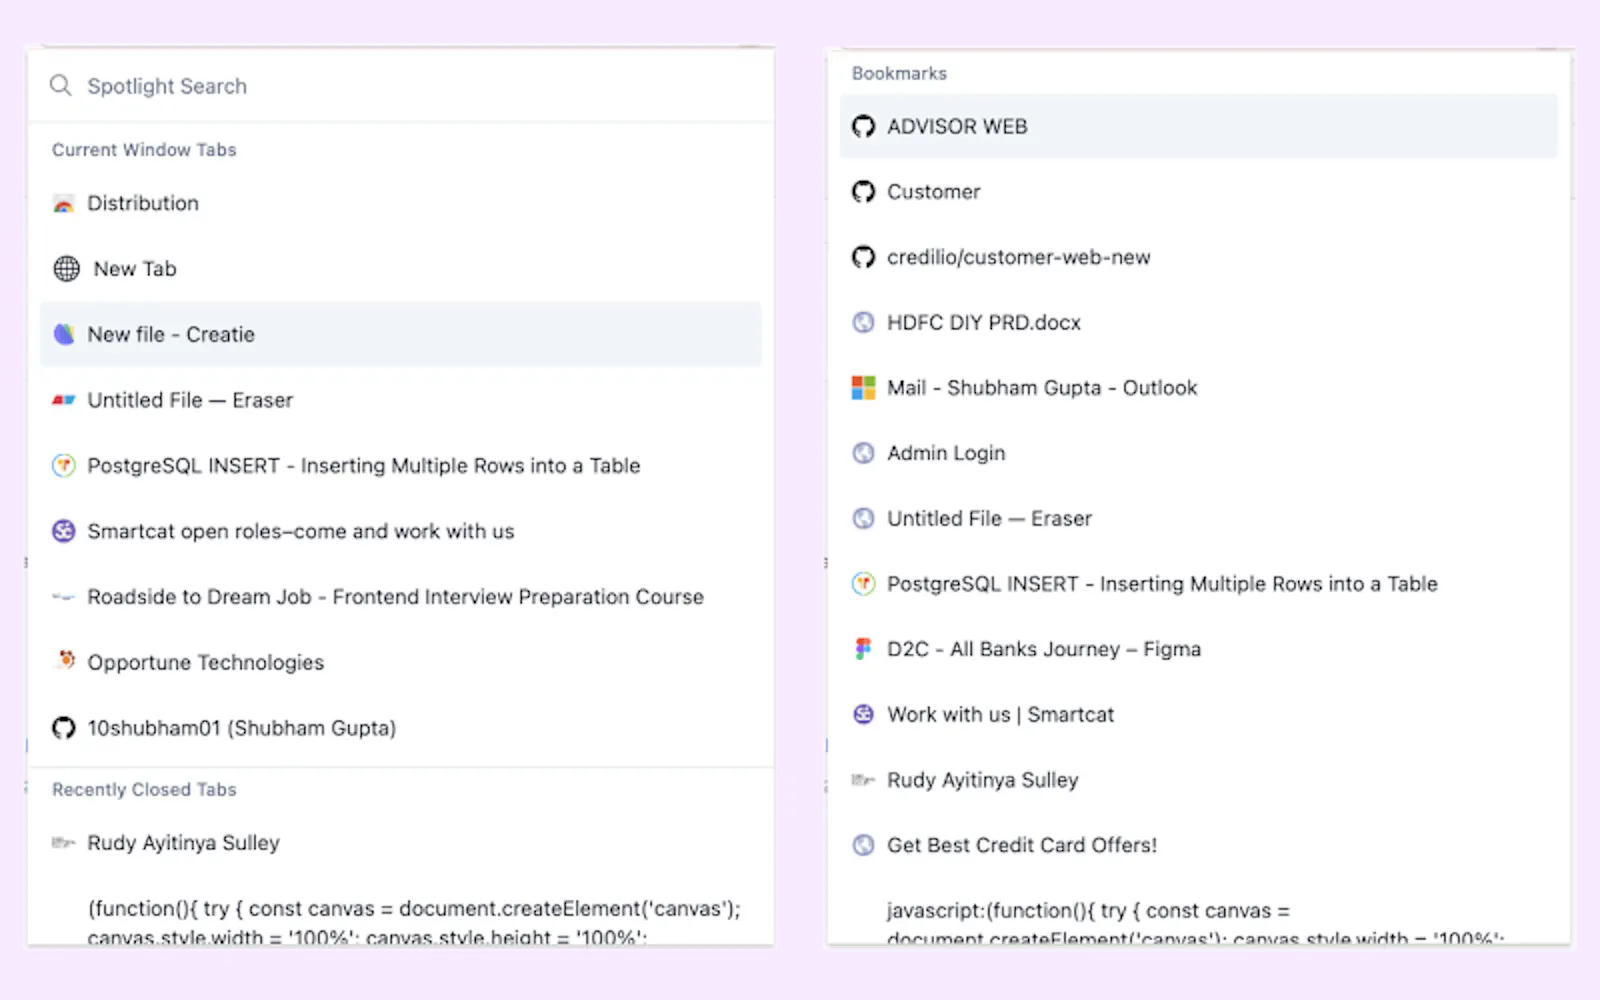Open Get Best Credit Card Offers! bookmark
1600x1000 pixels.
tap(1198, 845)
